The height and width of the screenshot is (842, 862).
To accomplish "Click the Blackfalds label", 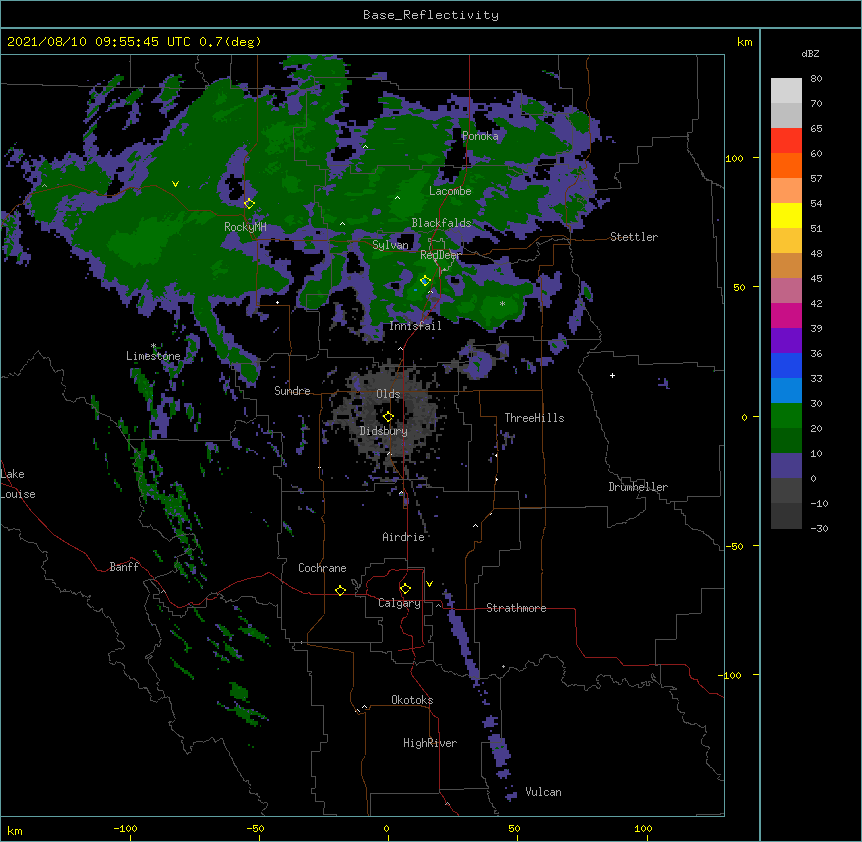I will pyautogui.click(x=441, y=223).
